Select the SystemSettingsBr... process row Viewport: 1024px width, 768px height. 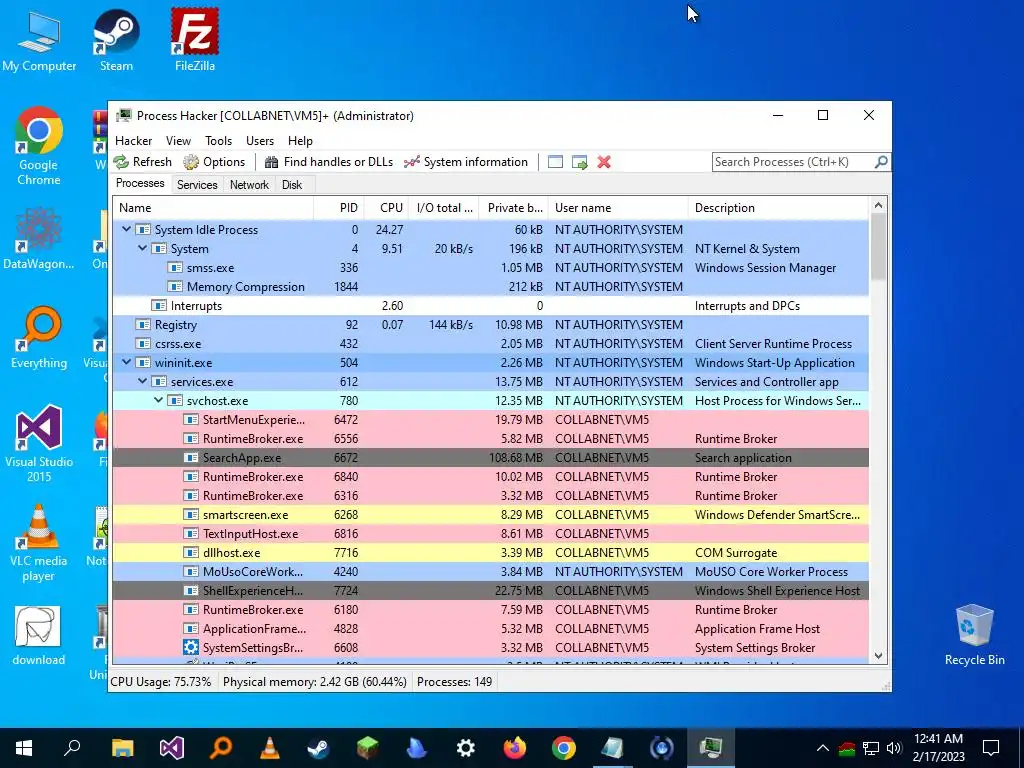491,647
